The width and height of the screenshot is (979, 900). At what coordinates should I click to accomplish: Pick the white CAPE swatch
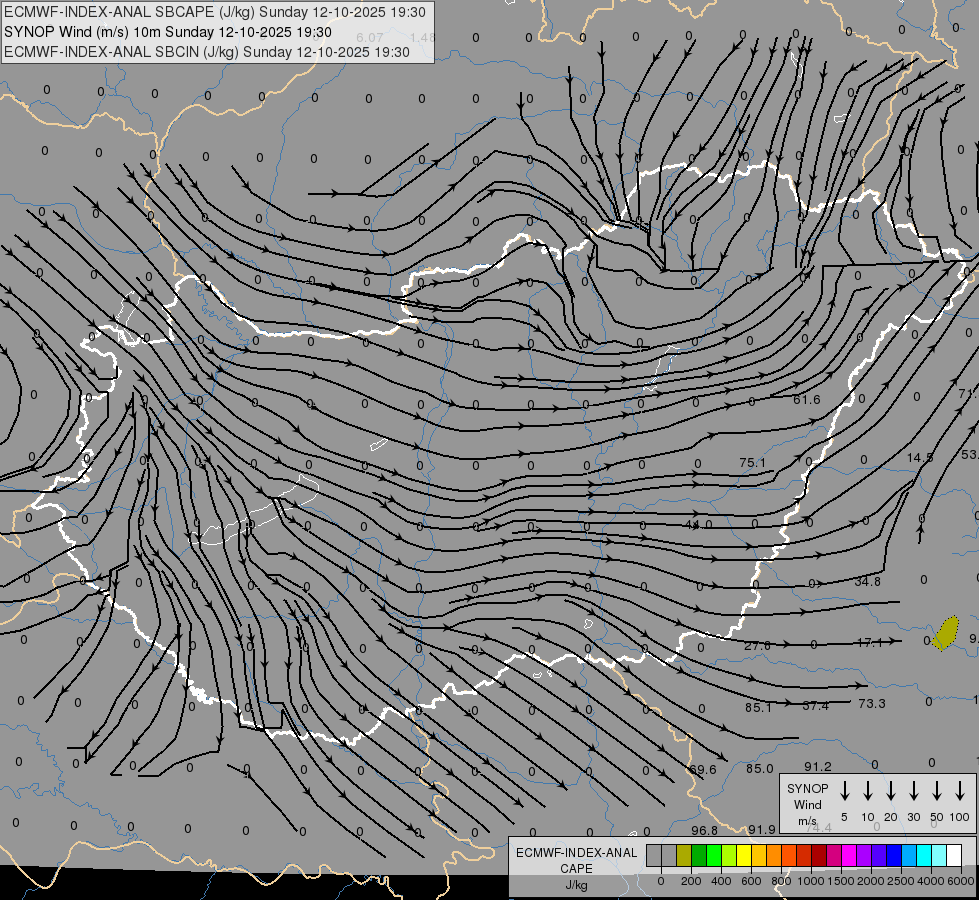click(953, 855)
